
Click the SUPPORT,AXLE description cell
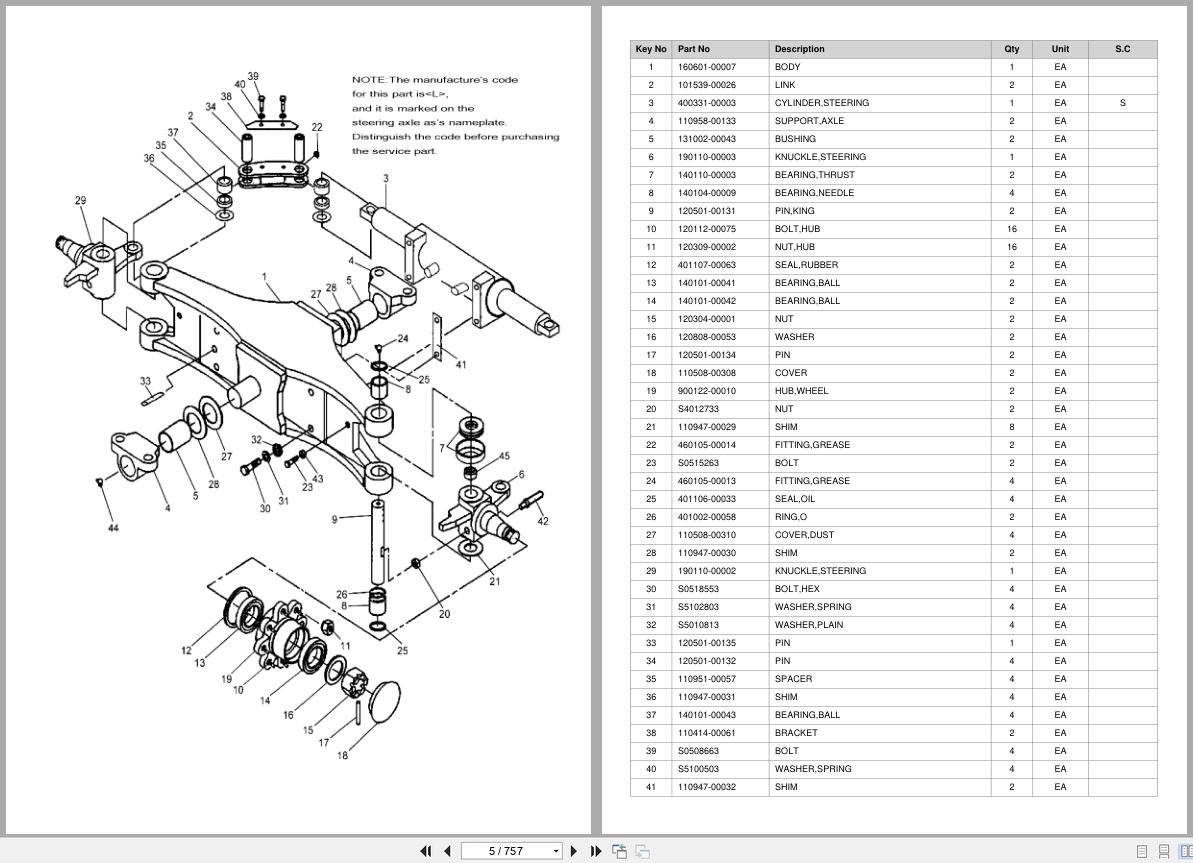pos(880,121)
